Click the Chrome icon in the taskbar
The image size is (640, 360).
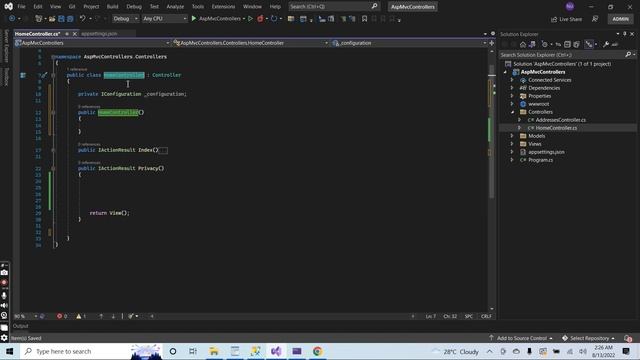[x=318, y=351]
